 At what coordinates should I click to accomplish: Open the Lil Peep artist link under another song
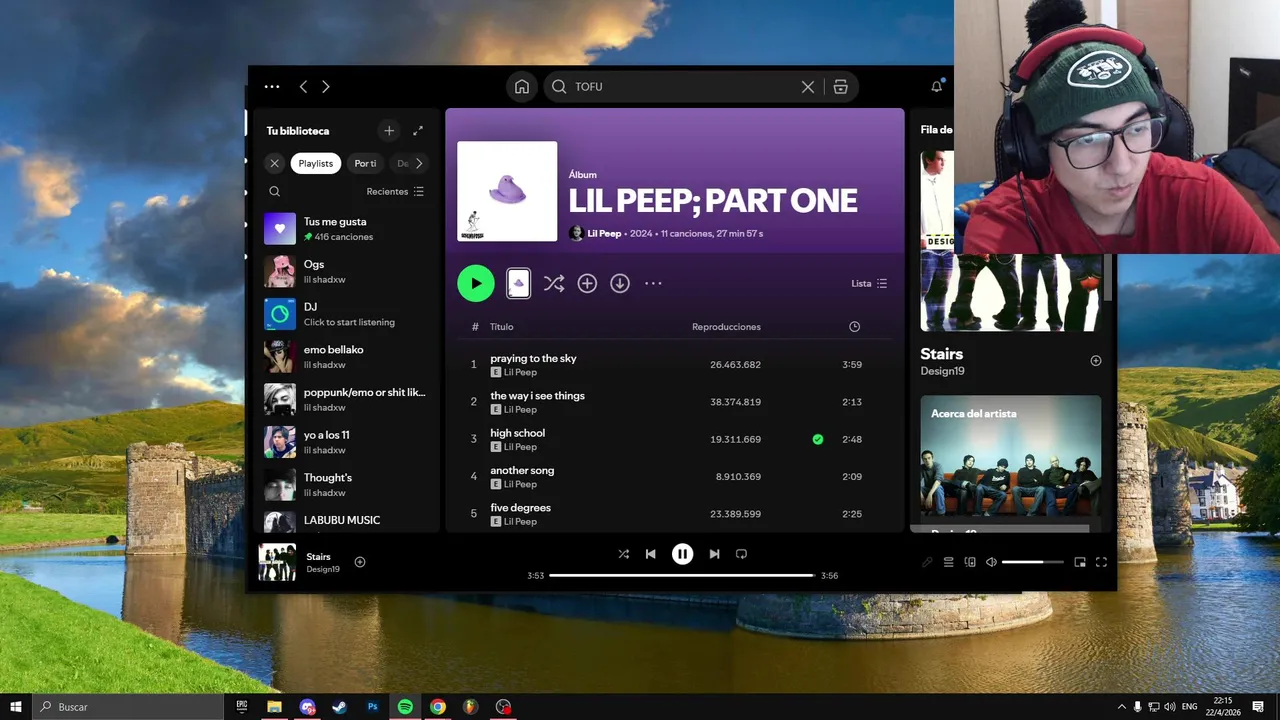coord(520,484)
